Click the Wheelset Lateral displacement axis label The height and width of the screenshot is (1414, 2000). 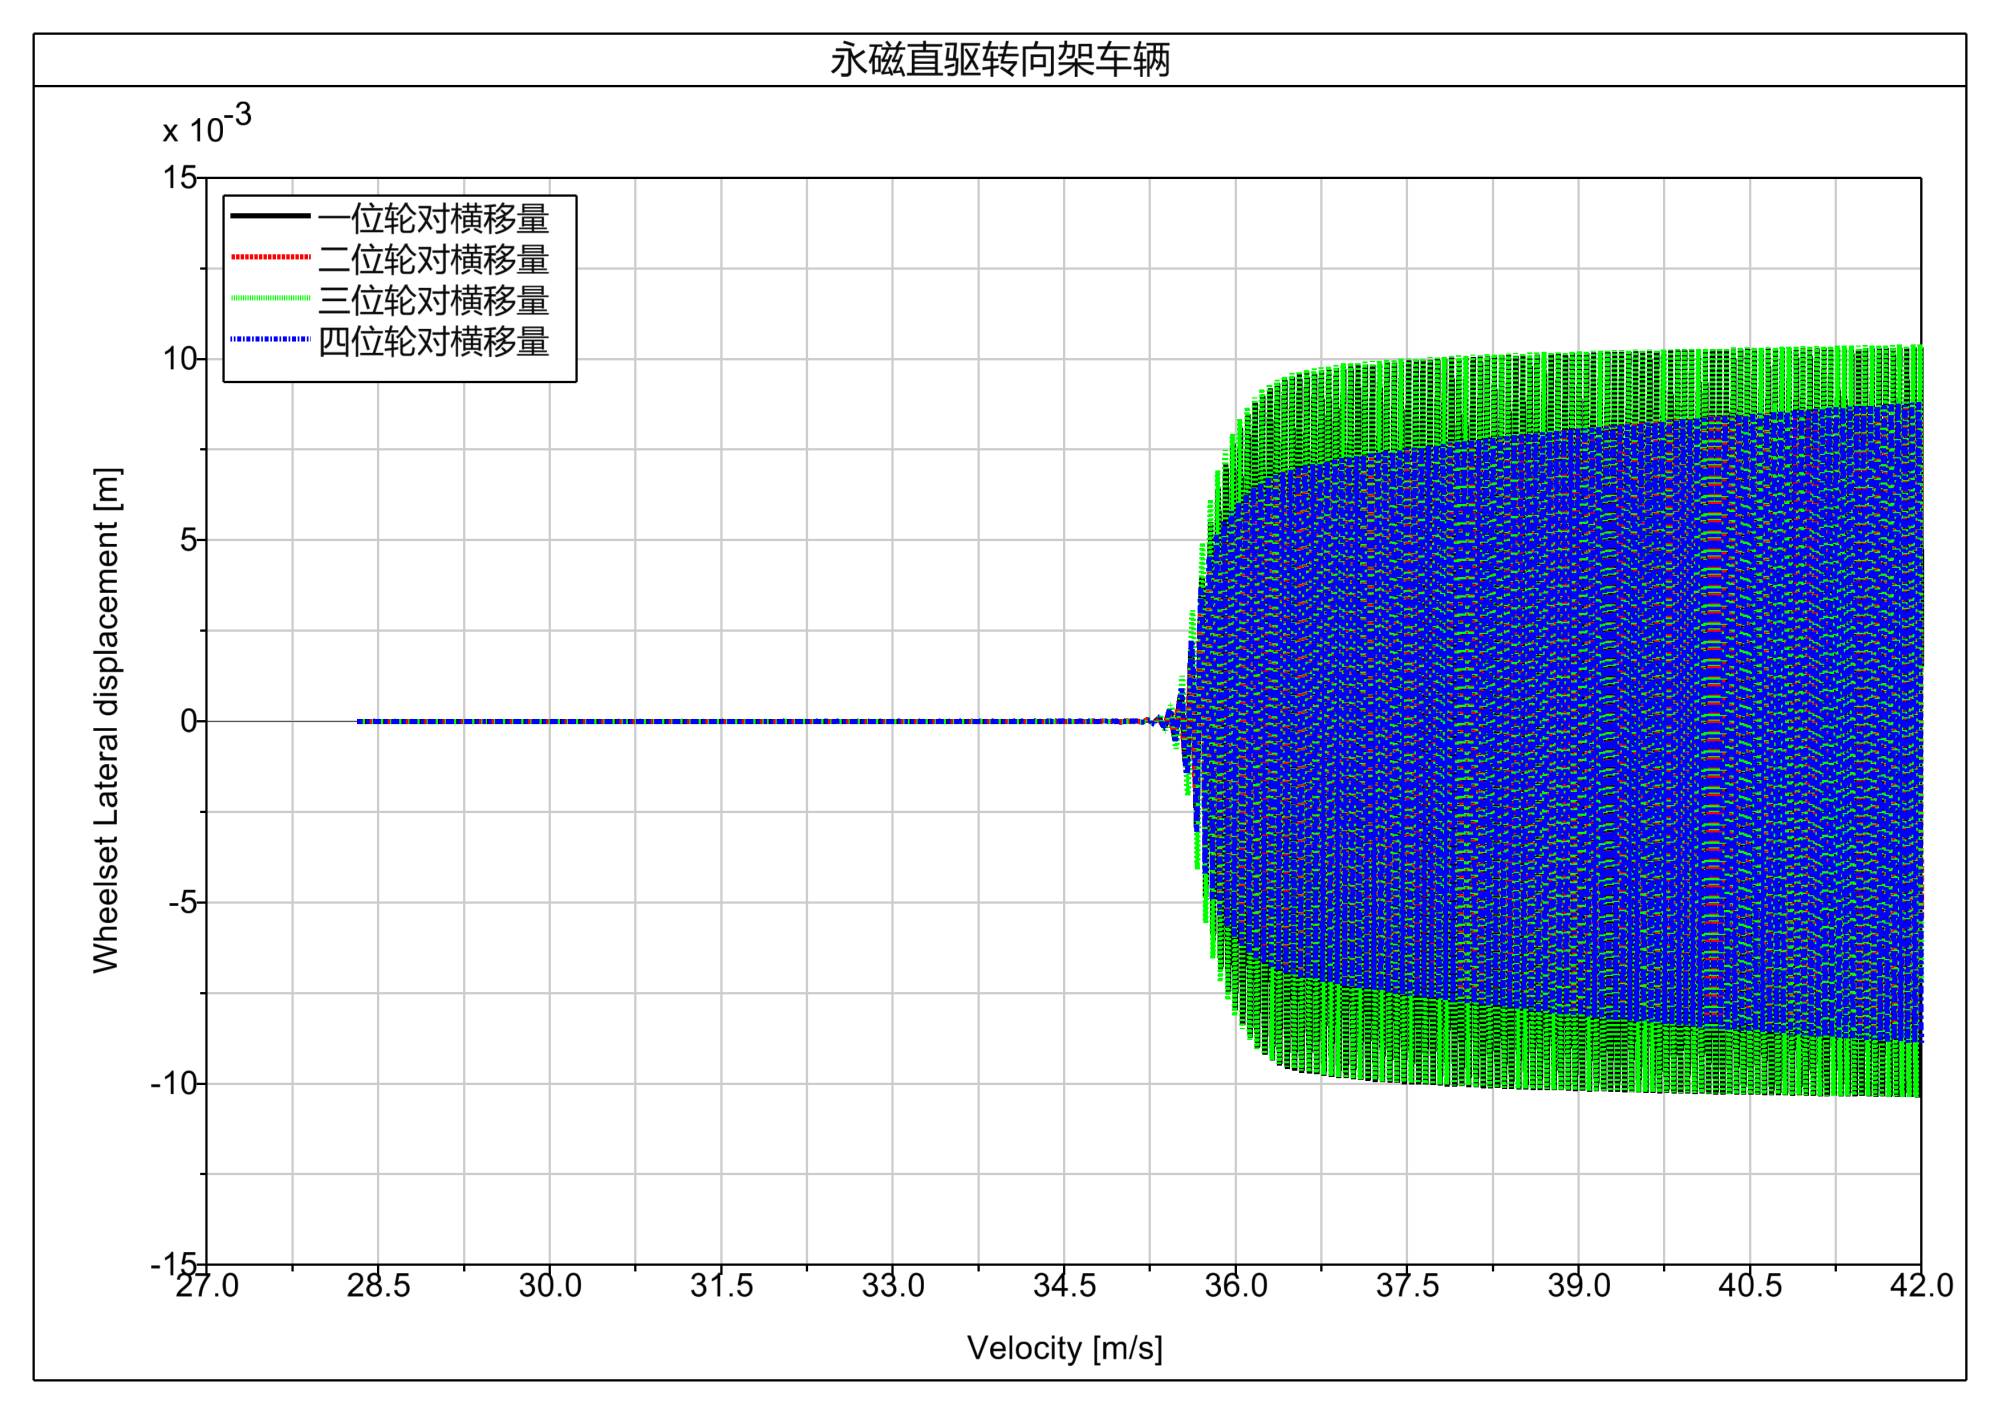(x=106, y=720)
